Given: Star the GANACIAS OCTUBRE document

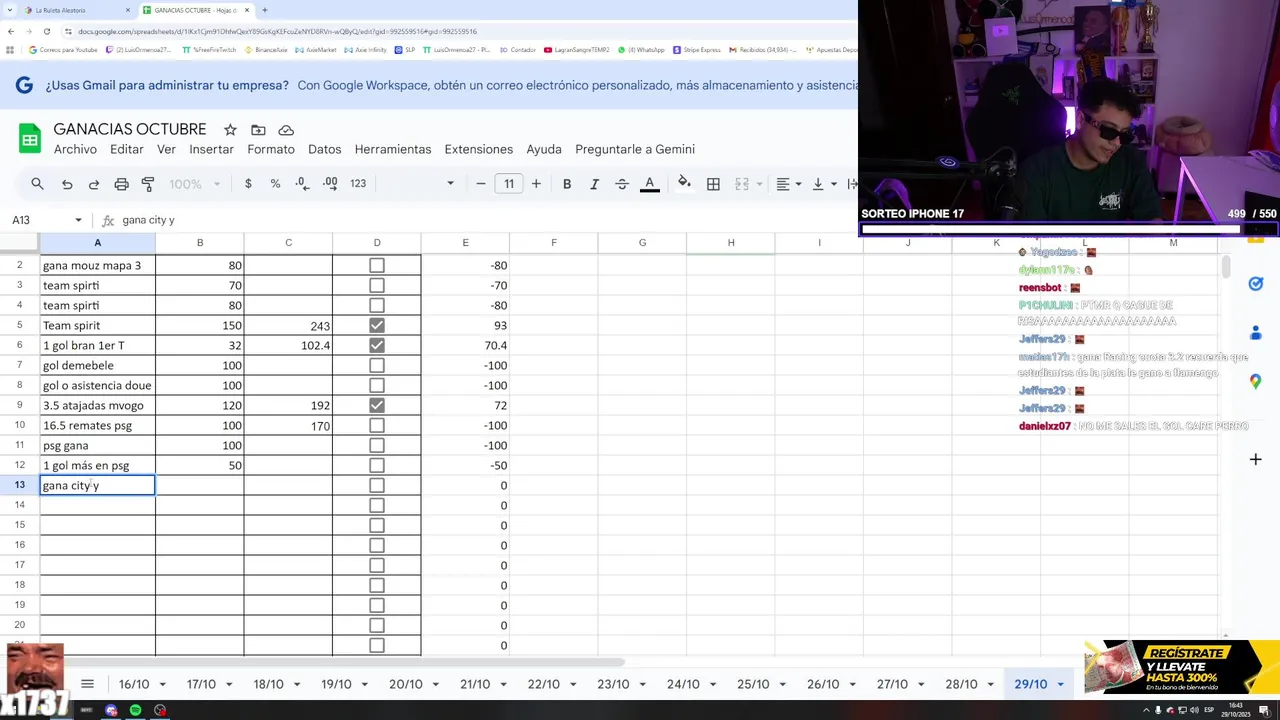Looking at the screenshot, I should pos(230,130).
